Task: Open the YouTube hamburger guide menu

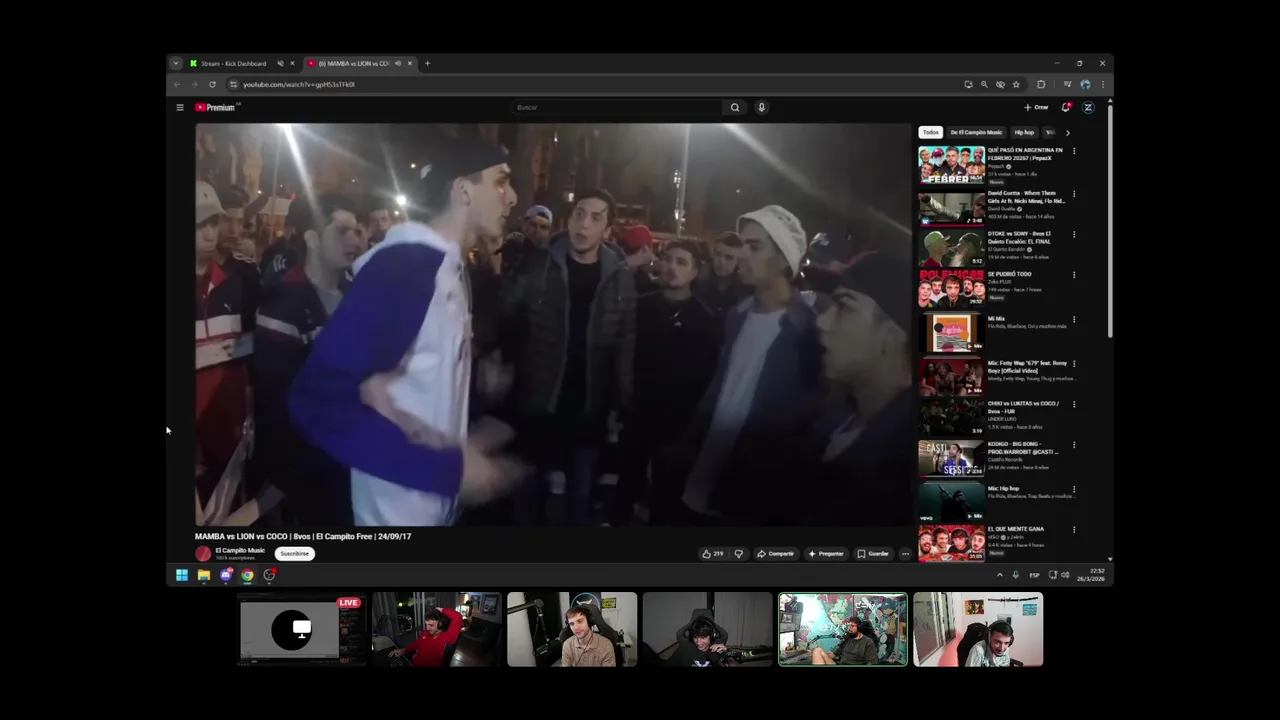Action: pos(180,107)
